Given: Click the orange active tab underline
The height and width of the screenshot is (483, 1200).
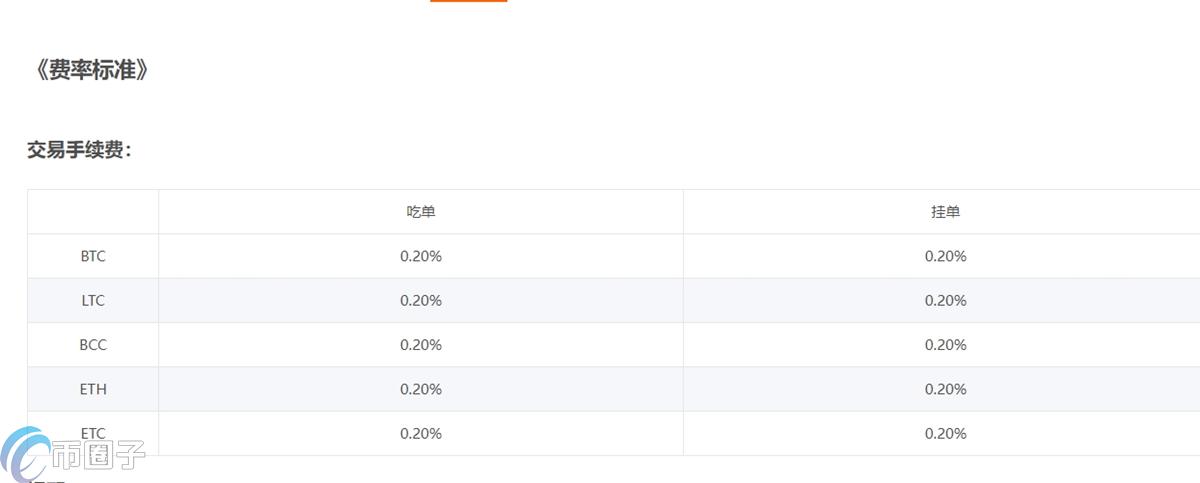Looking at the screenshot, I should pos(468,1).
